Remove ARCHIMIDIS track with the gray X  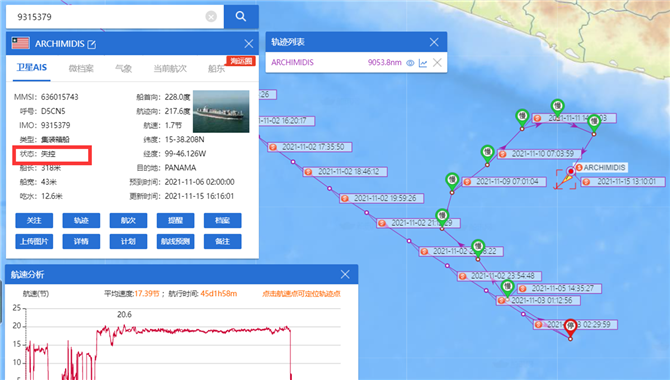(437, 63)
